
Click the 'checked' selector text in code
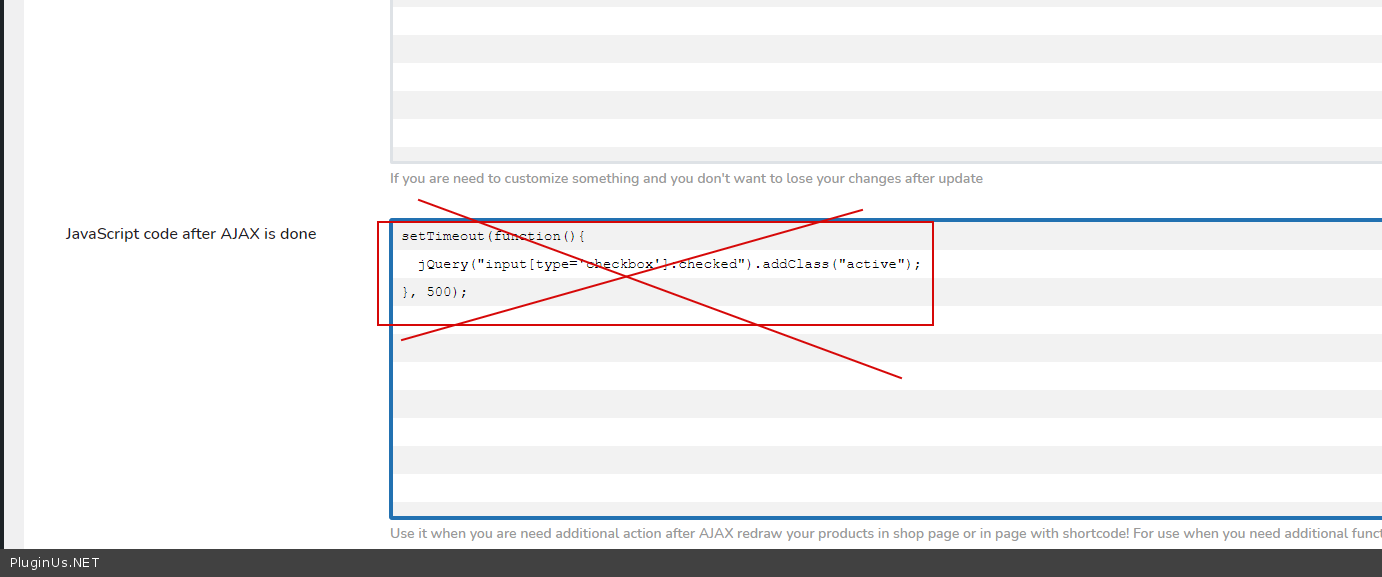pos(714,264)
